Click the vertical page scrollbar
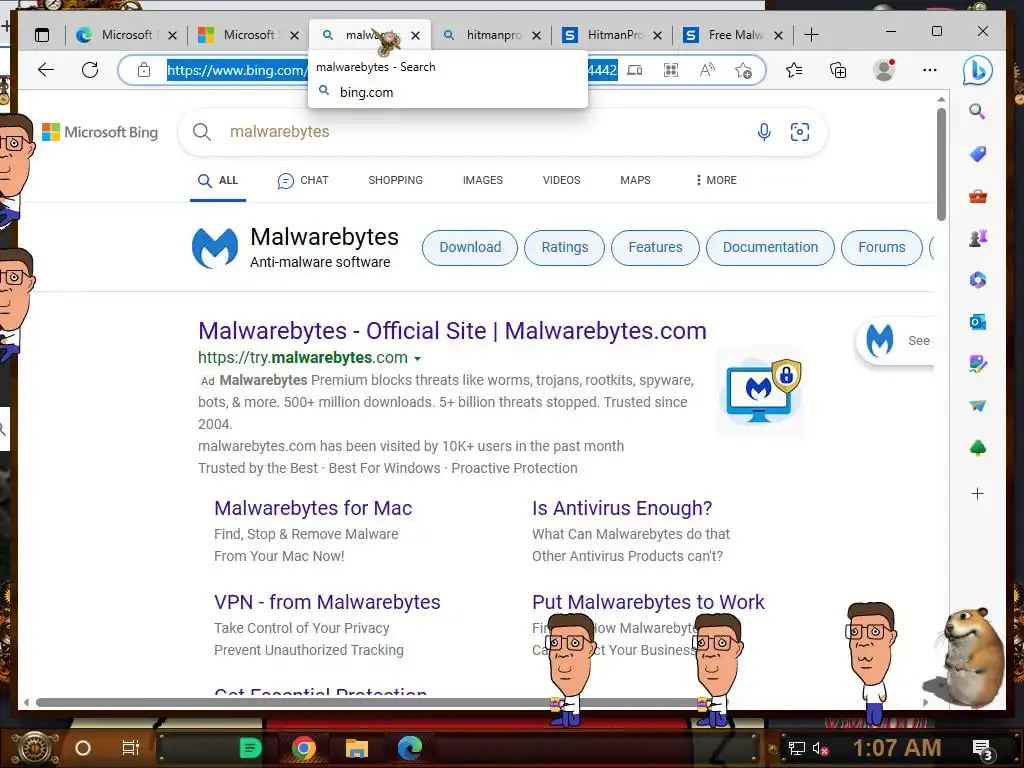1024x768 pixels. [941, 163]
